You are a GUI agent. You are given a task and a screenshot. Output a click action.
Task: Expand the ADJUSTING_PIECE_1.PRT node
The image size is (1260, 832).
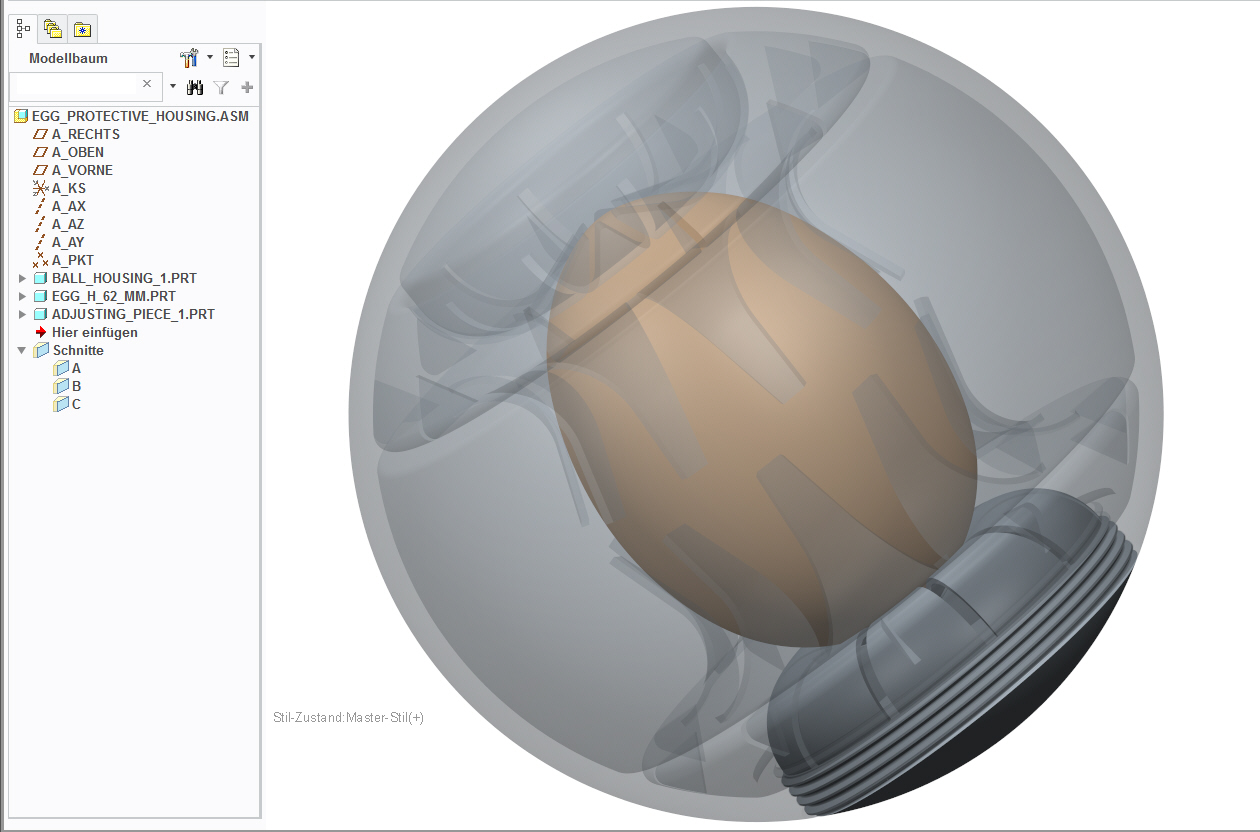click(x=23, y=314)
